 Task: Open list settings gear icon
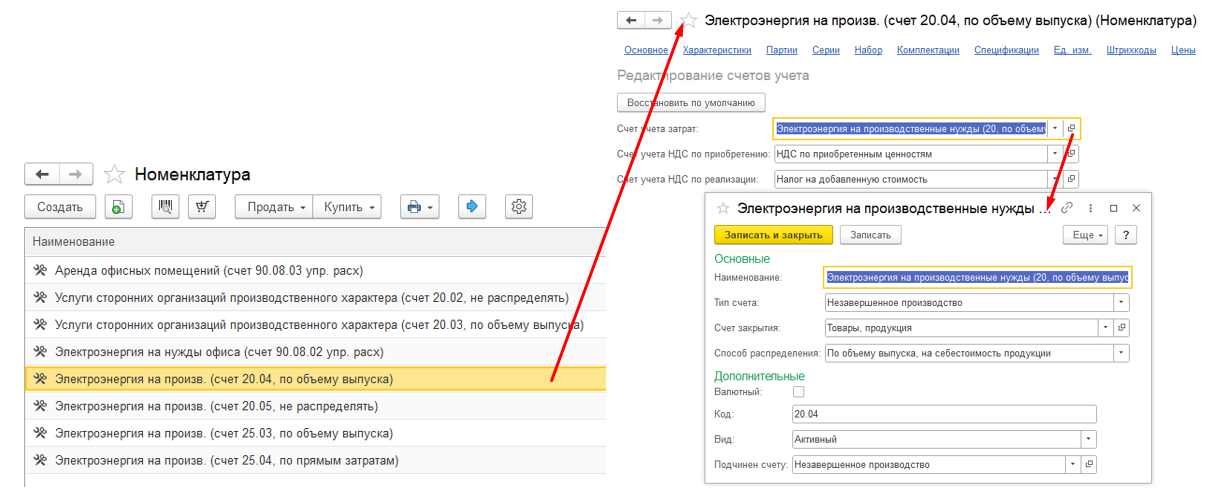(519, 207)
